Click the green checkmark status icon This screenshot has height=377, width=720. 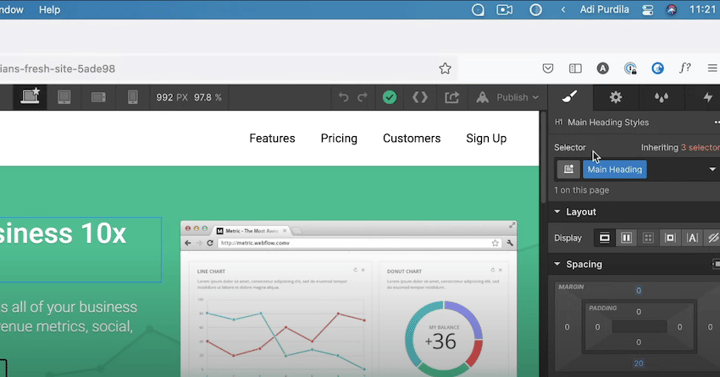point(389,97)
